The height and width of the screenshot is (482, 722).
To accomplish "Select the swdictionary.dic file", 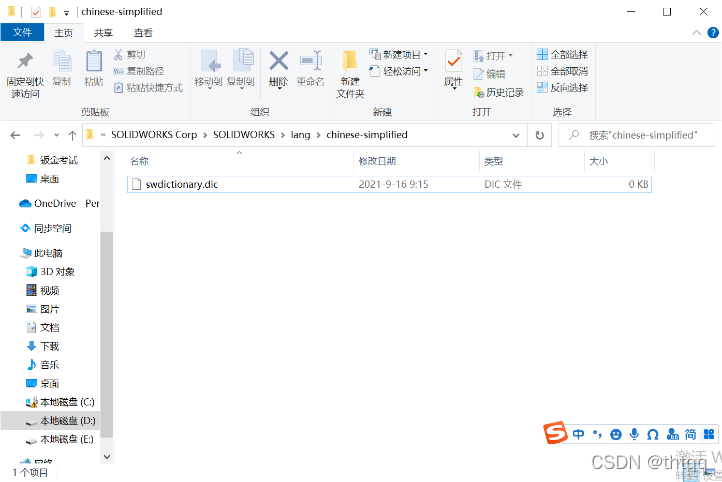I will 389,184.
